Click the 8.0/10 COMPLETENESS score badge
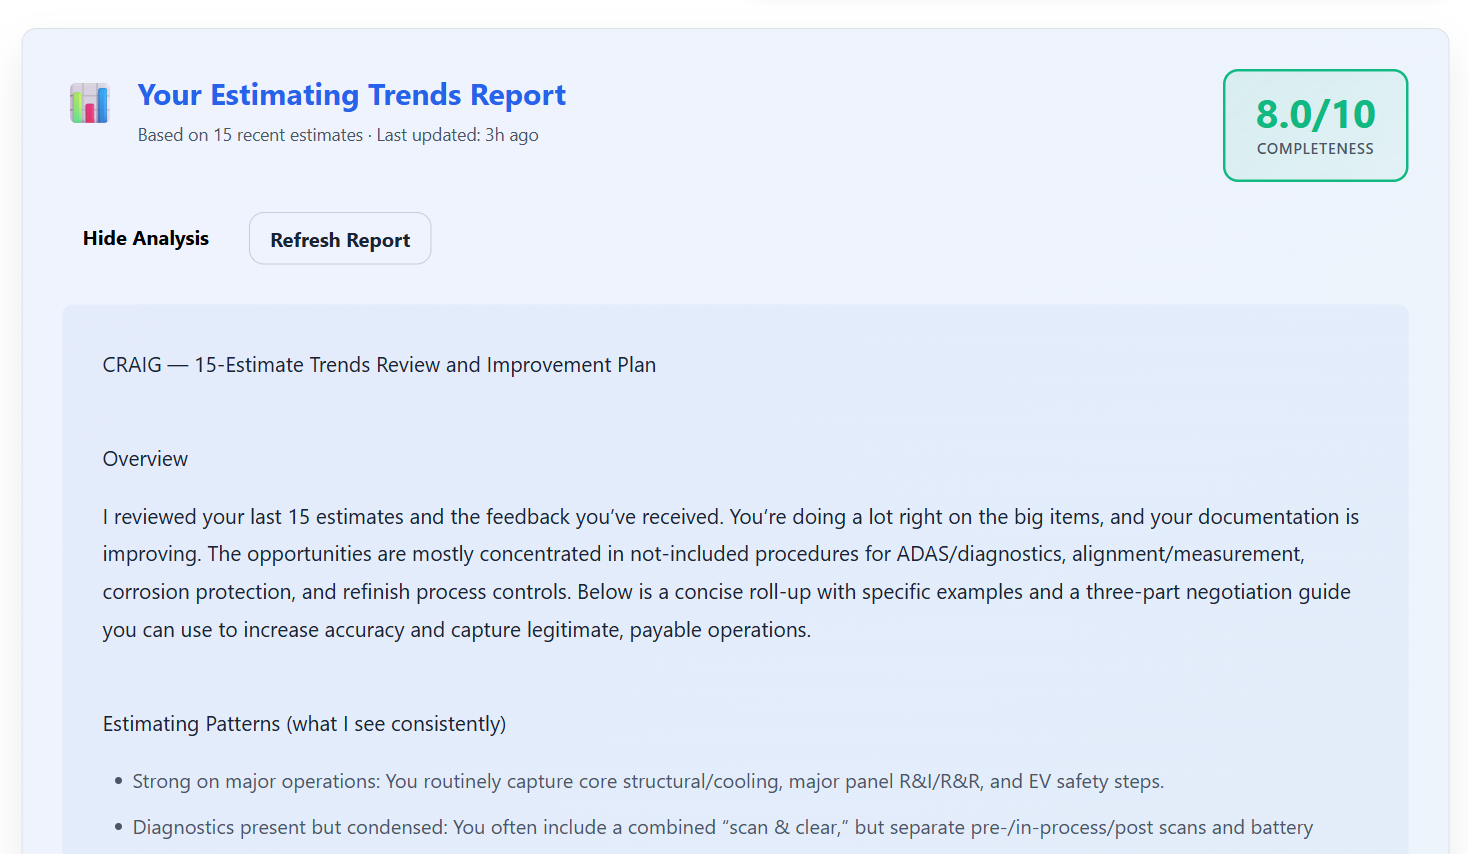The height and width of the screenshot is (854, 1468). coord(1315,125)
